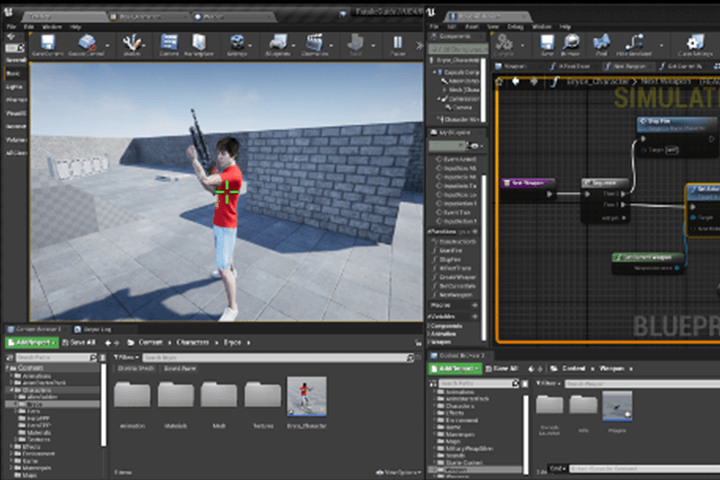Open the Compile options dropdown arrow
Image resolution: width=720 pixels, height=480 pixels.
point(522,45)
